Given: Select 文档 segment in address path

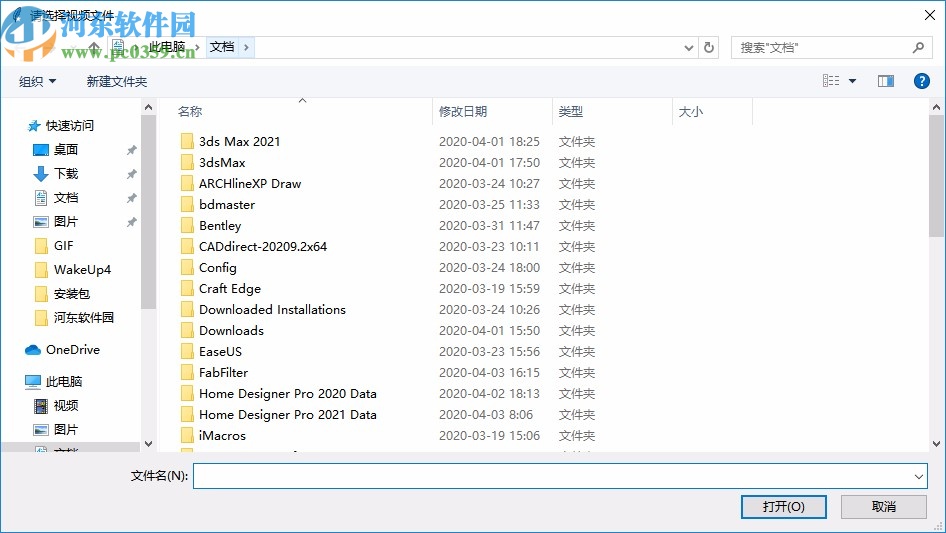Looking at the screenshot, I should click(x=222, y=47).
